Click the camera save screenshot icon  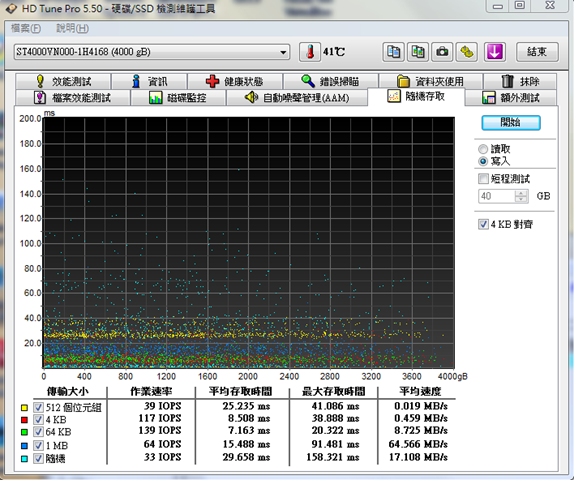click(442, 52)
